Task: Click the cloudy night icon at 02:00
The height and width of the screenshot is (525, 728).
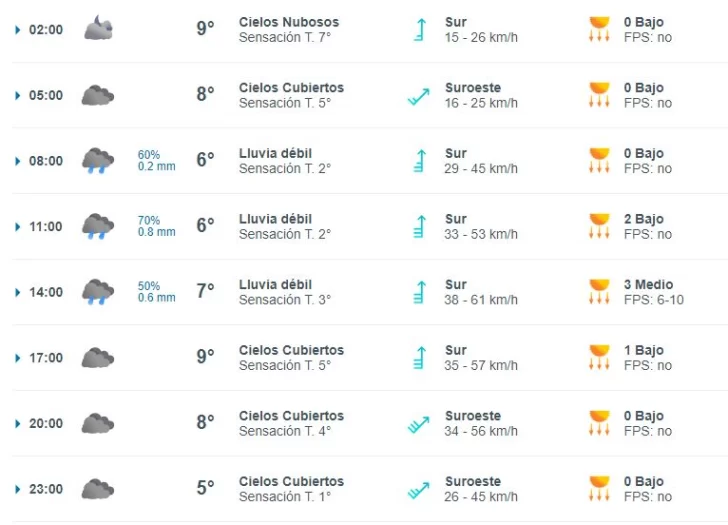Action: [x=98, y=28]
